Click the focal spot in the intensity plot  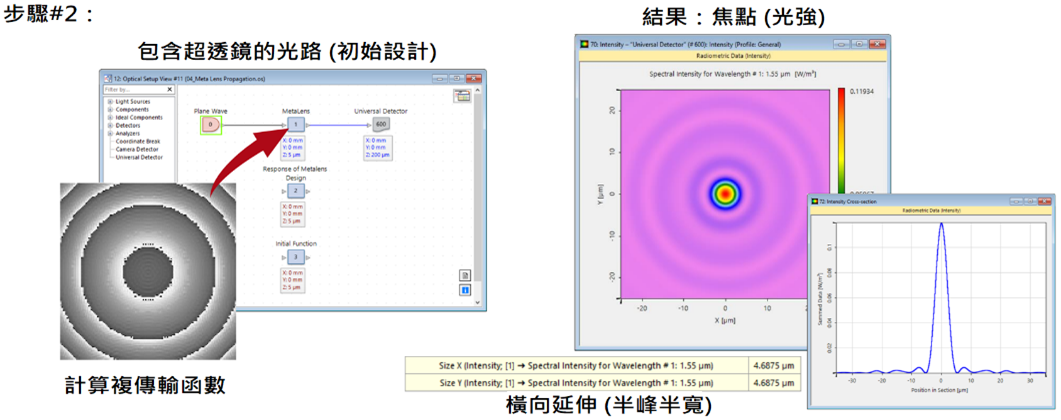(x=726, y=193)
